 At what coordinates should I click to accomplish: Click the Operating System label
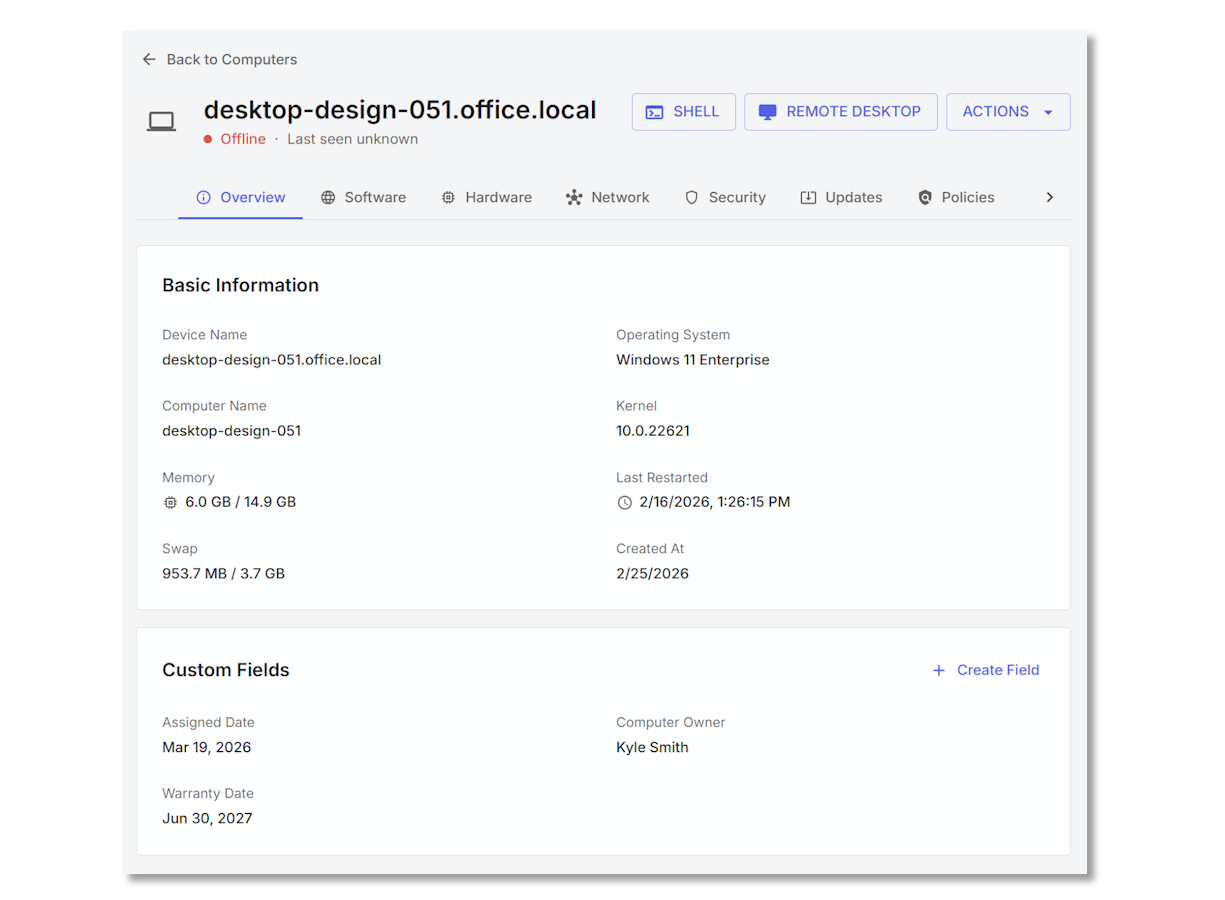pyautogui.click(x=673, y=335)
